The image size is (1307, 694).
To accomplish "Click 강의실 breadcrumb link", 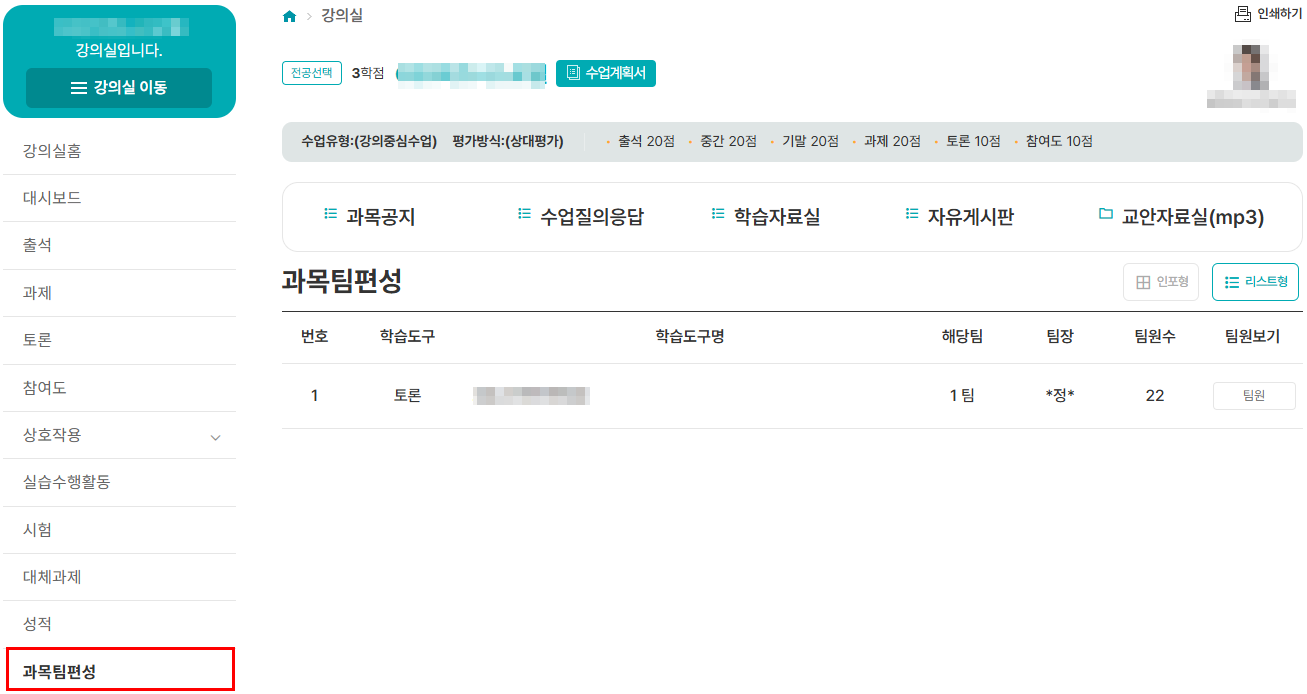I will [x=342, y=15].
